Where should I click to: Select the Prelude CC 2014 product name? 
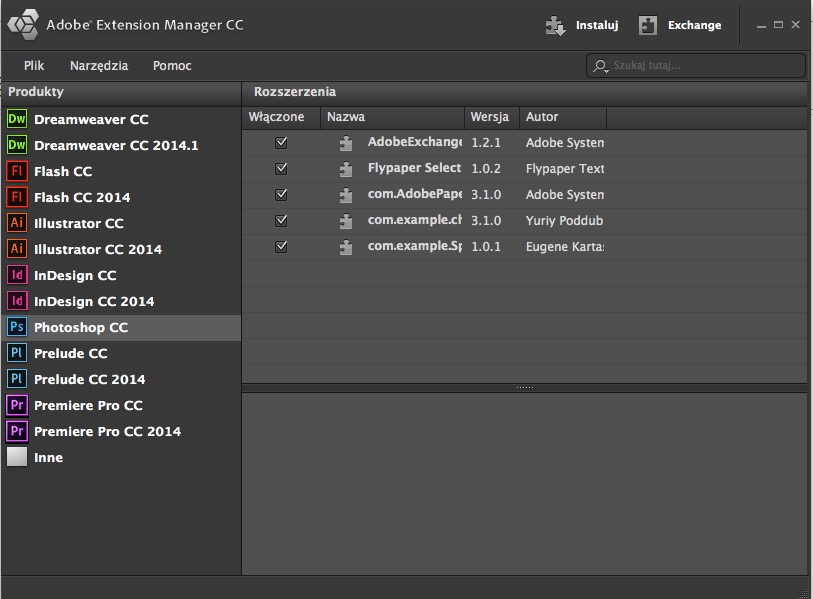pyautogui.click(x=90, y=380)
